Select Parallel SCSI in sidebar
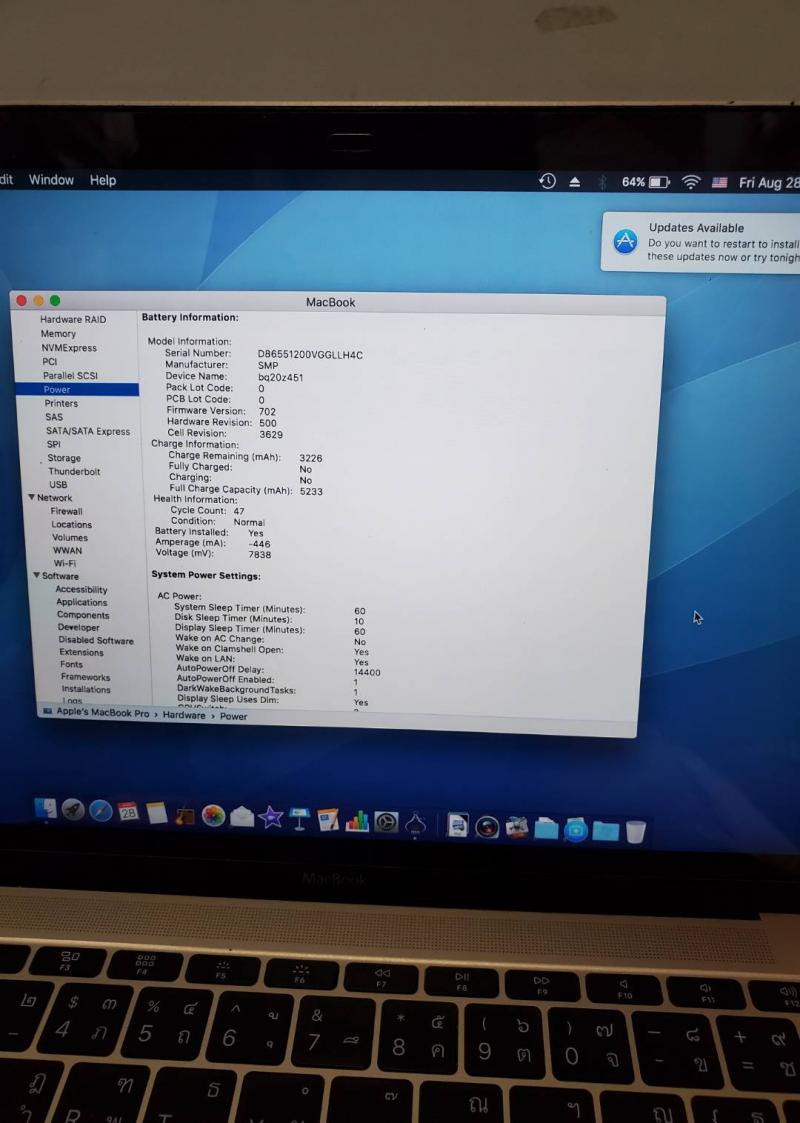The image size is (800, 1123). coord(70,375)
